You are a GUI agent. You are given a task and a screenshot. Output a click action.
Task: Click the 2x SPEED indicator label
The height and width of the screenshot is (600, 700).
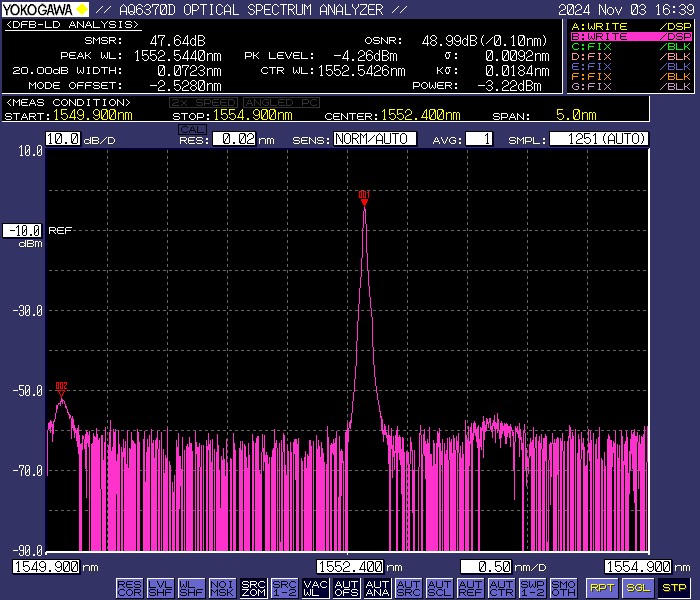click(204, 103)
